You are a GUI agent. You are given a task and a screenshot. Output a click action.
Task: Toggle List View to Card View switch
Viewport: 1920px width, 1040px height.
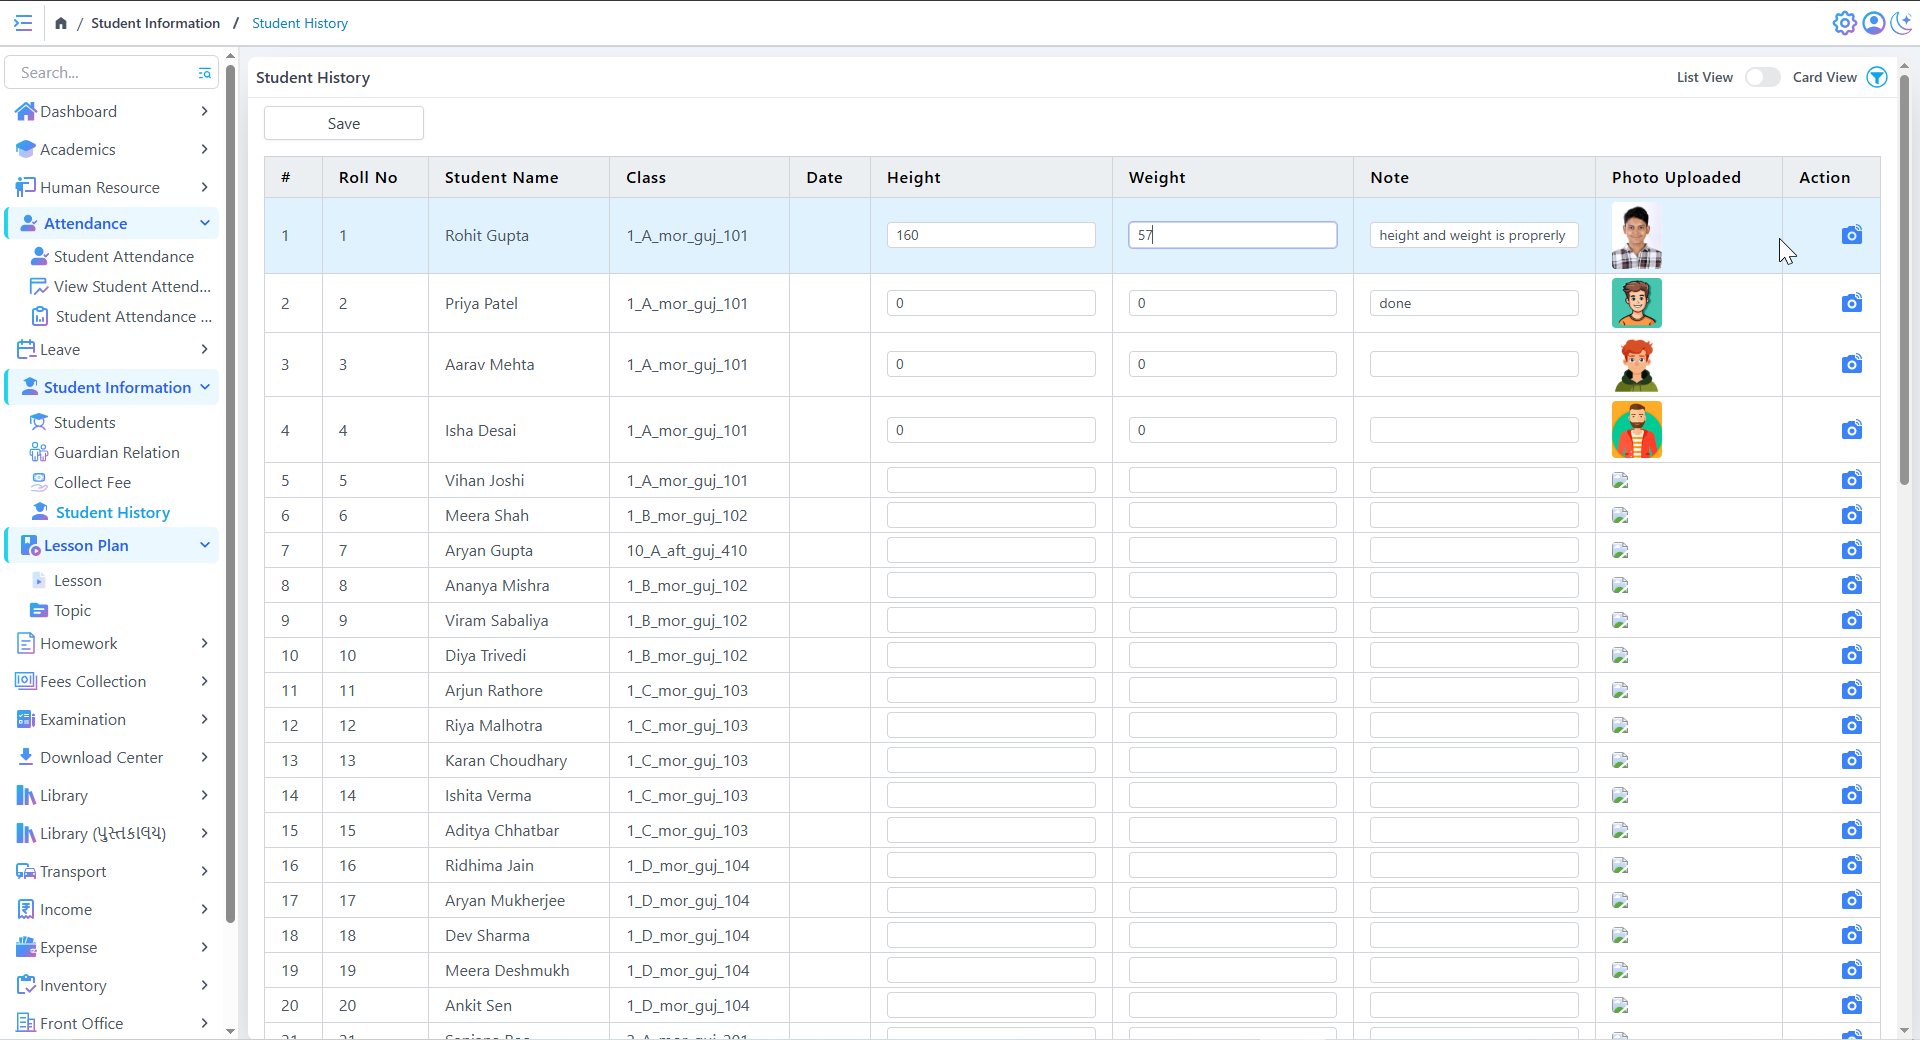(1762, 77)
